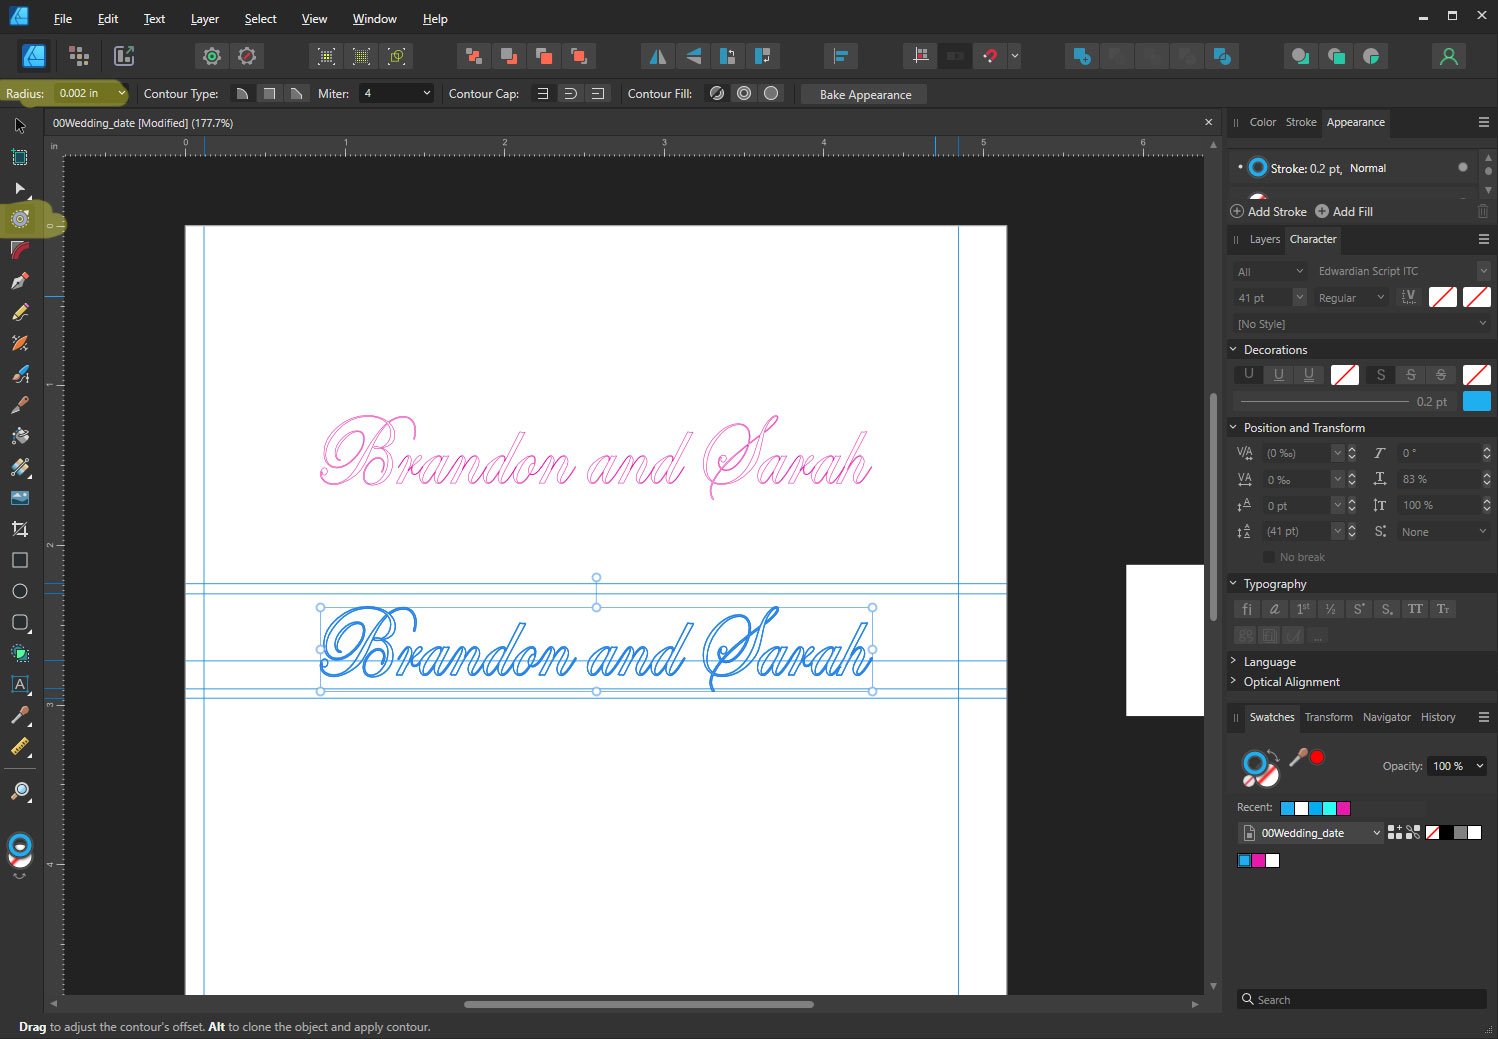
Task: Click Add Stroke in Appearance panel
Action: [1268, 212]
